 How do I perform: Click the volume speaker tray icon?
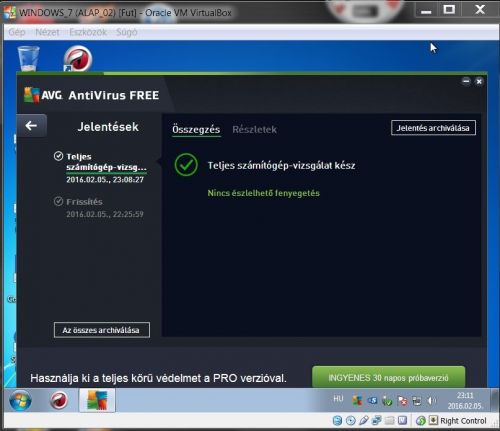coord(431,400)
